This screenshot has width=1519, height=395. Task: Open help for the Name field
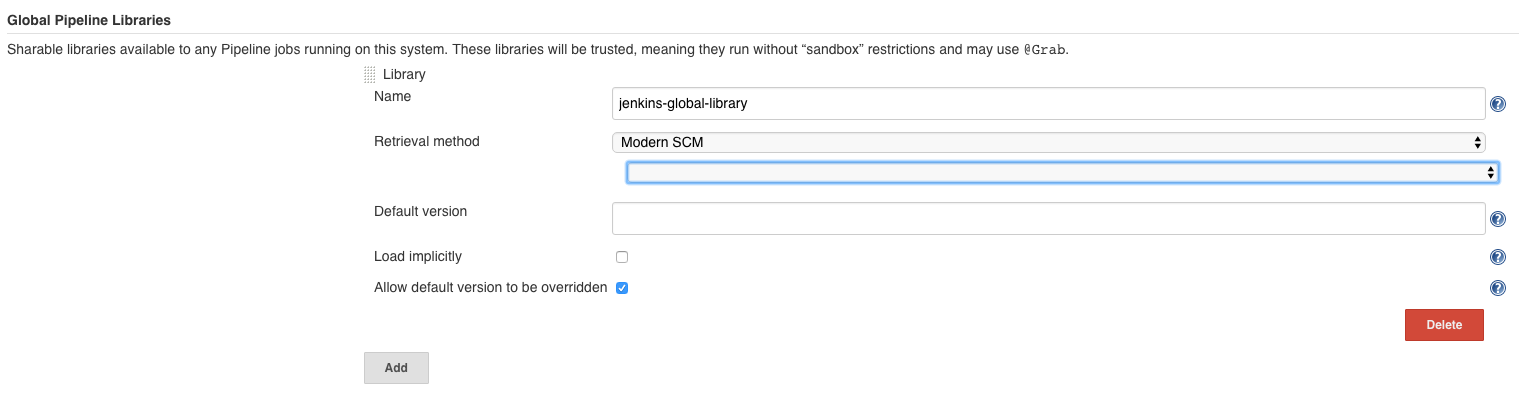point(1497,103)
